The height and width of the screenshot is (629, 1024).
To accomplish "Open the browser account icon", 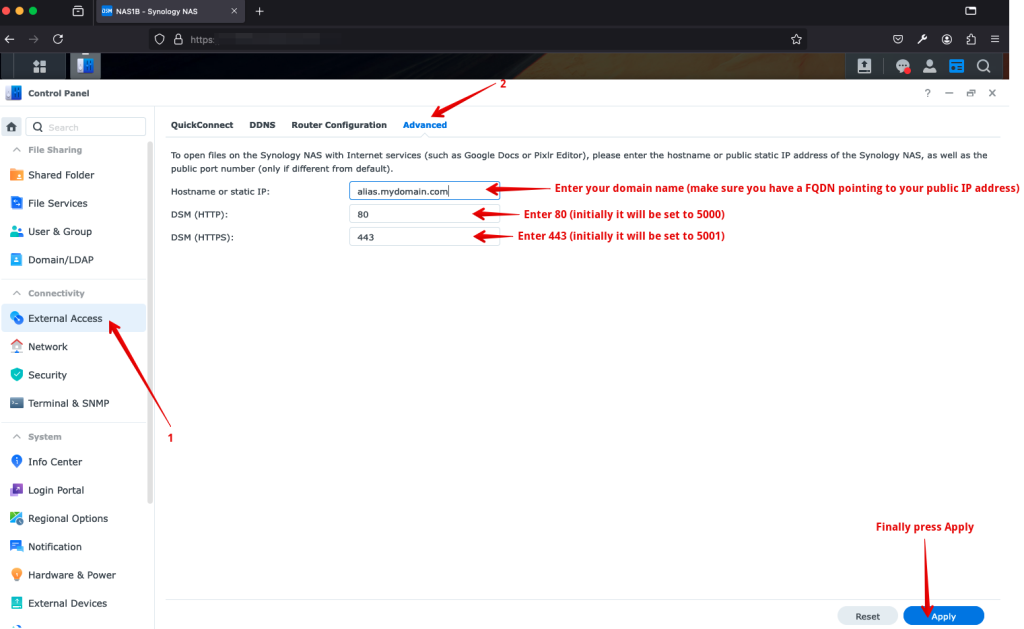I will click(947, 39).
